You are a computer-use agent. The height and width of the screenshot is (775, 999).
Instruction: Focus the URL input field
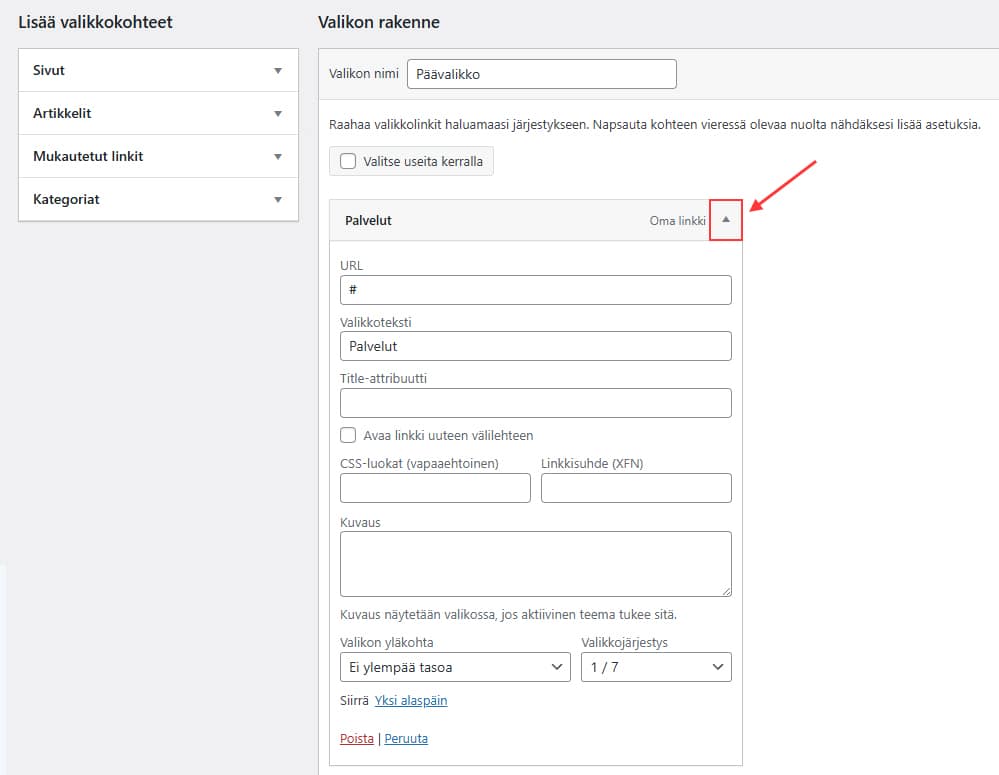point(535,290)
